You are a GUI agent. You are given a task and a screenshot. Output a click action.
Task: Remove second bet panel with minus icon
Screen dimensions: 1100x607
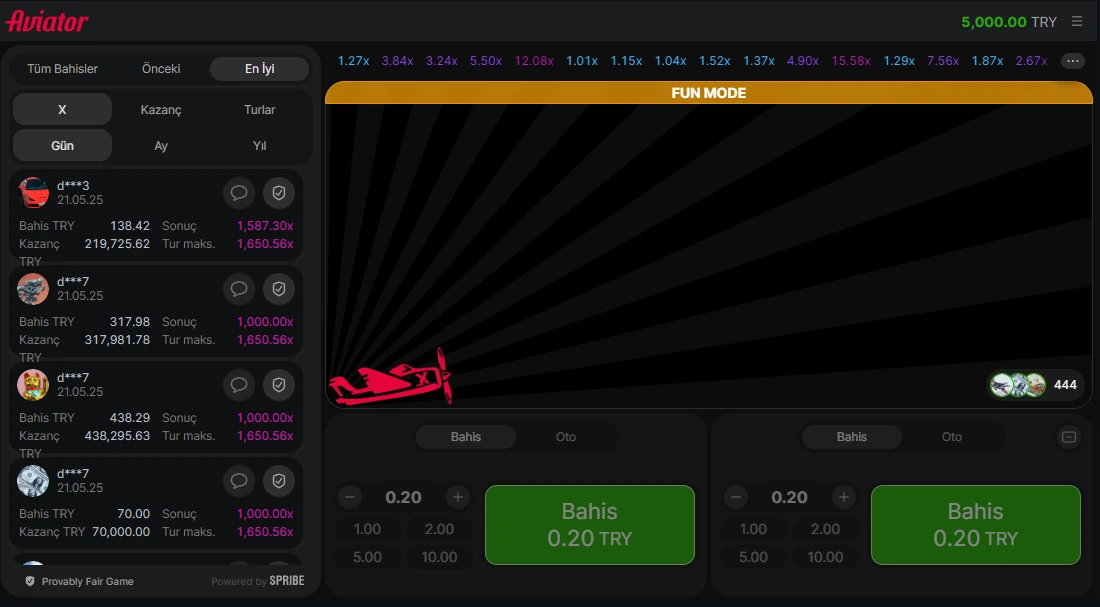click(1068, 437)
